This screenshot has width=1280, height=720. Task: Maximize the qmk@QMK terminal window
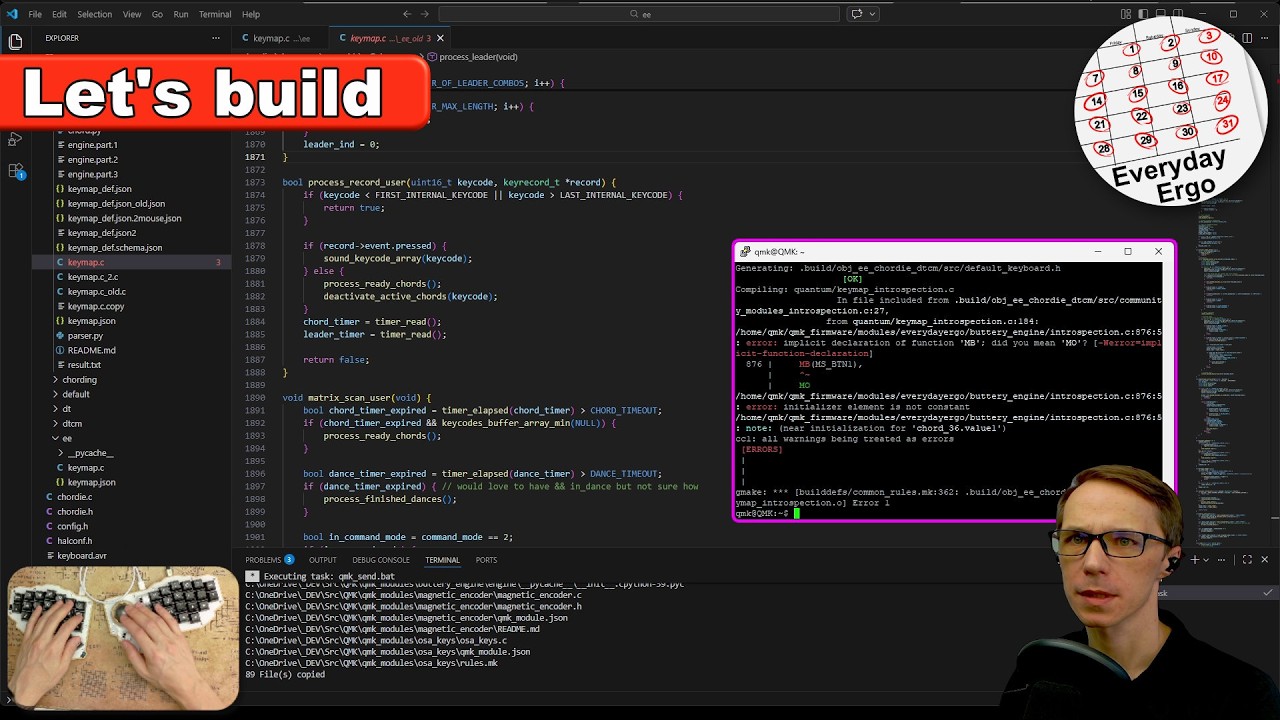coord(1128,252)
